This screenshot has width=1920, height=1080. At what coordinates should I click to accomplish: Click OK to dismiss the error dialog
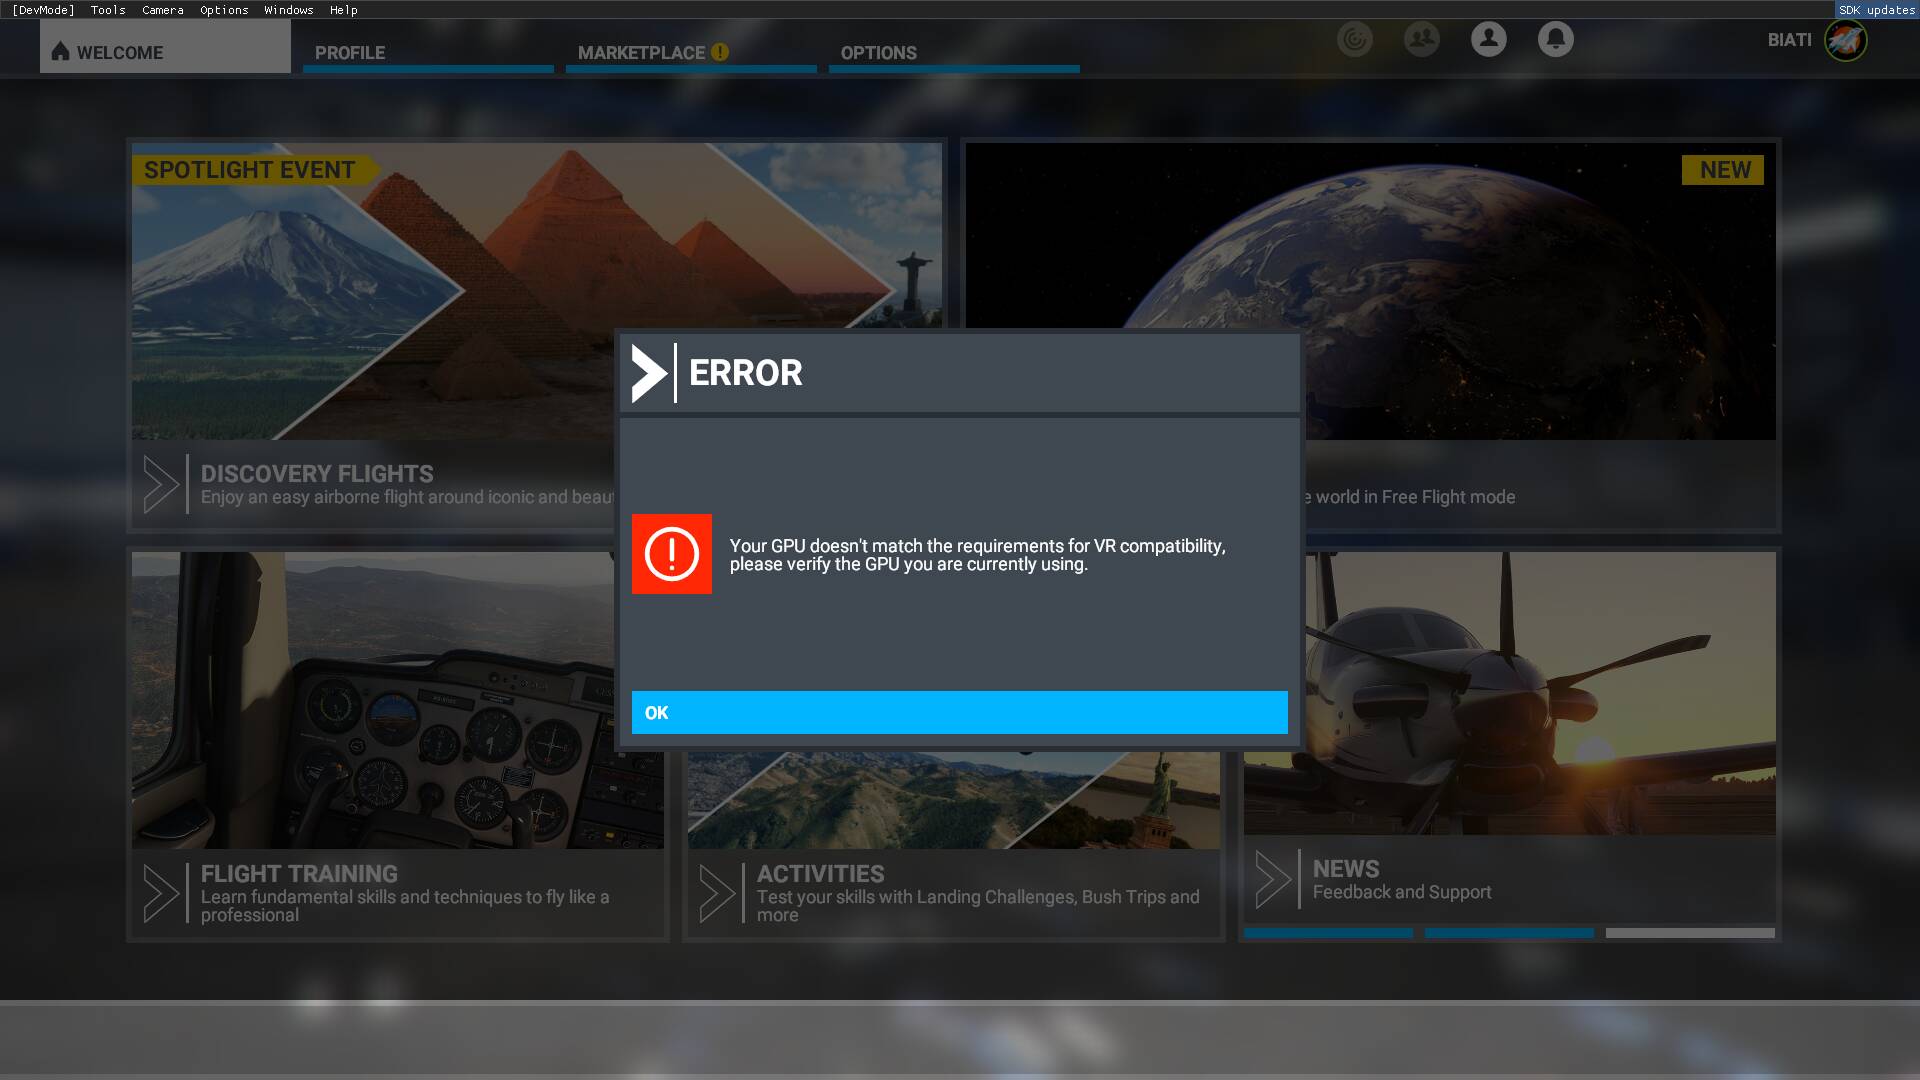pos(959,712)
